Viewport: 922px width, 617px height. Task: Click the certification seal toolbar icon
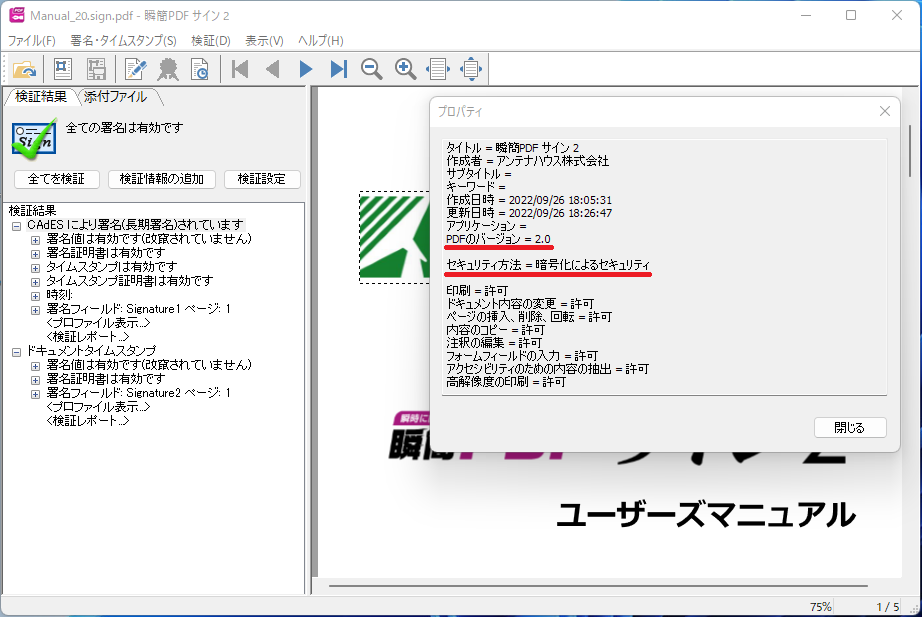click(x=168, y=69)
